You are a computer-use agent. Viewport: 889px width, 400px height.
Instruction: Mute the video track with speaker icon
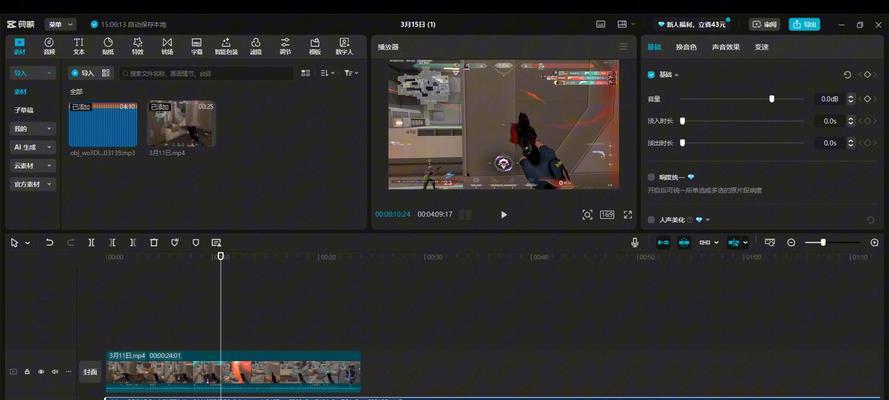pyautogui.click(x=55, y=372)
